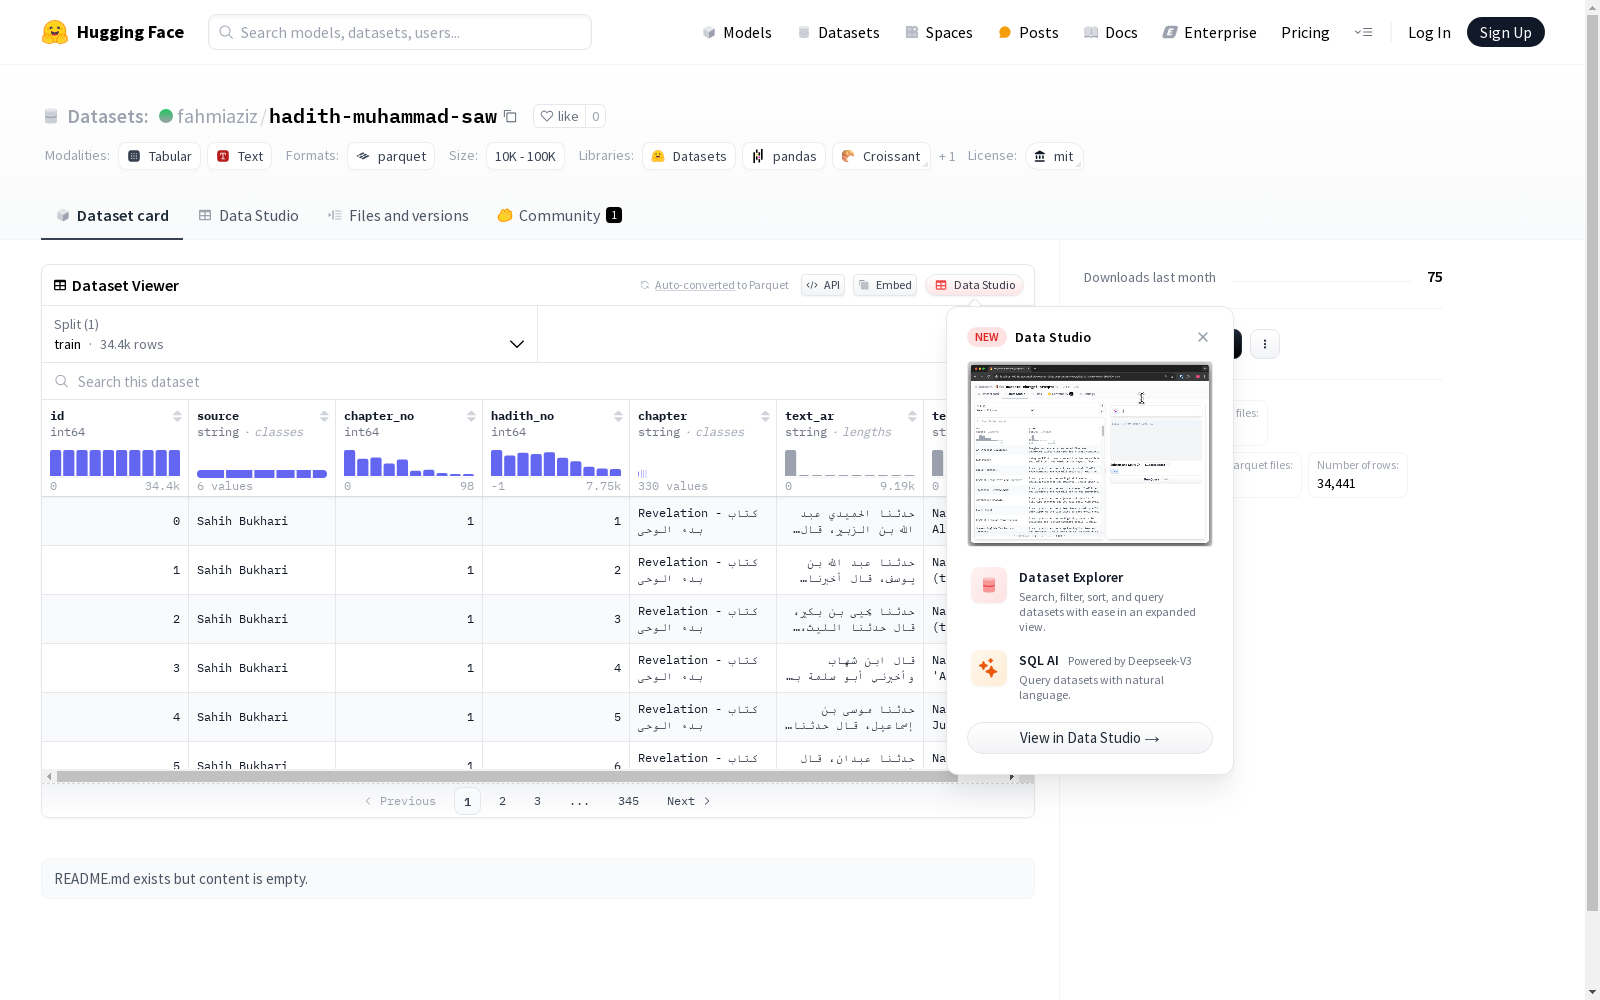
Task: Sort by the text_ar column
Action: coord(912,416)
